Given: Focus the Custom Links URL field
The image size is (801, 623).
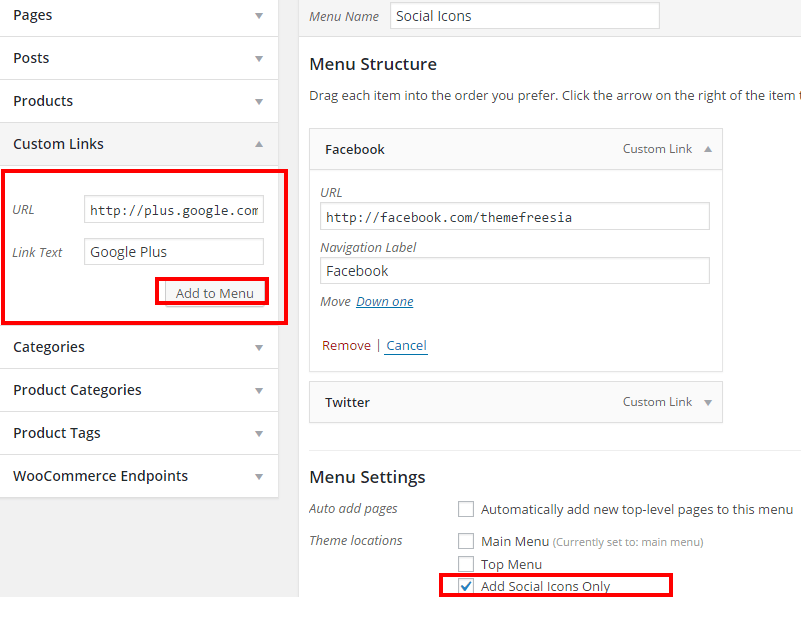Looking at the screenshot, I should [174, 210].
